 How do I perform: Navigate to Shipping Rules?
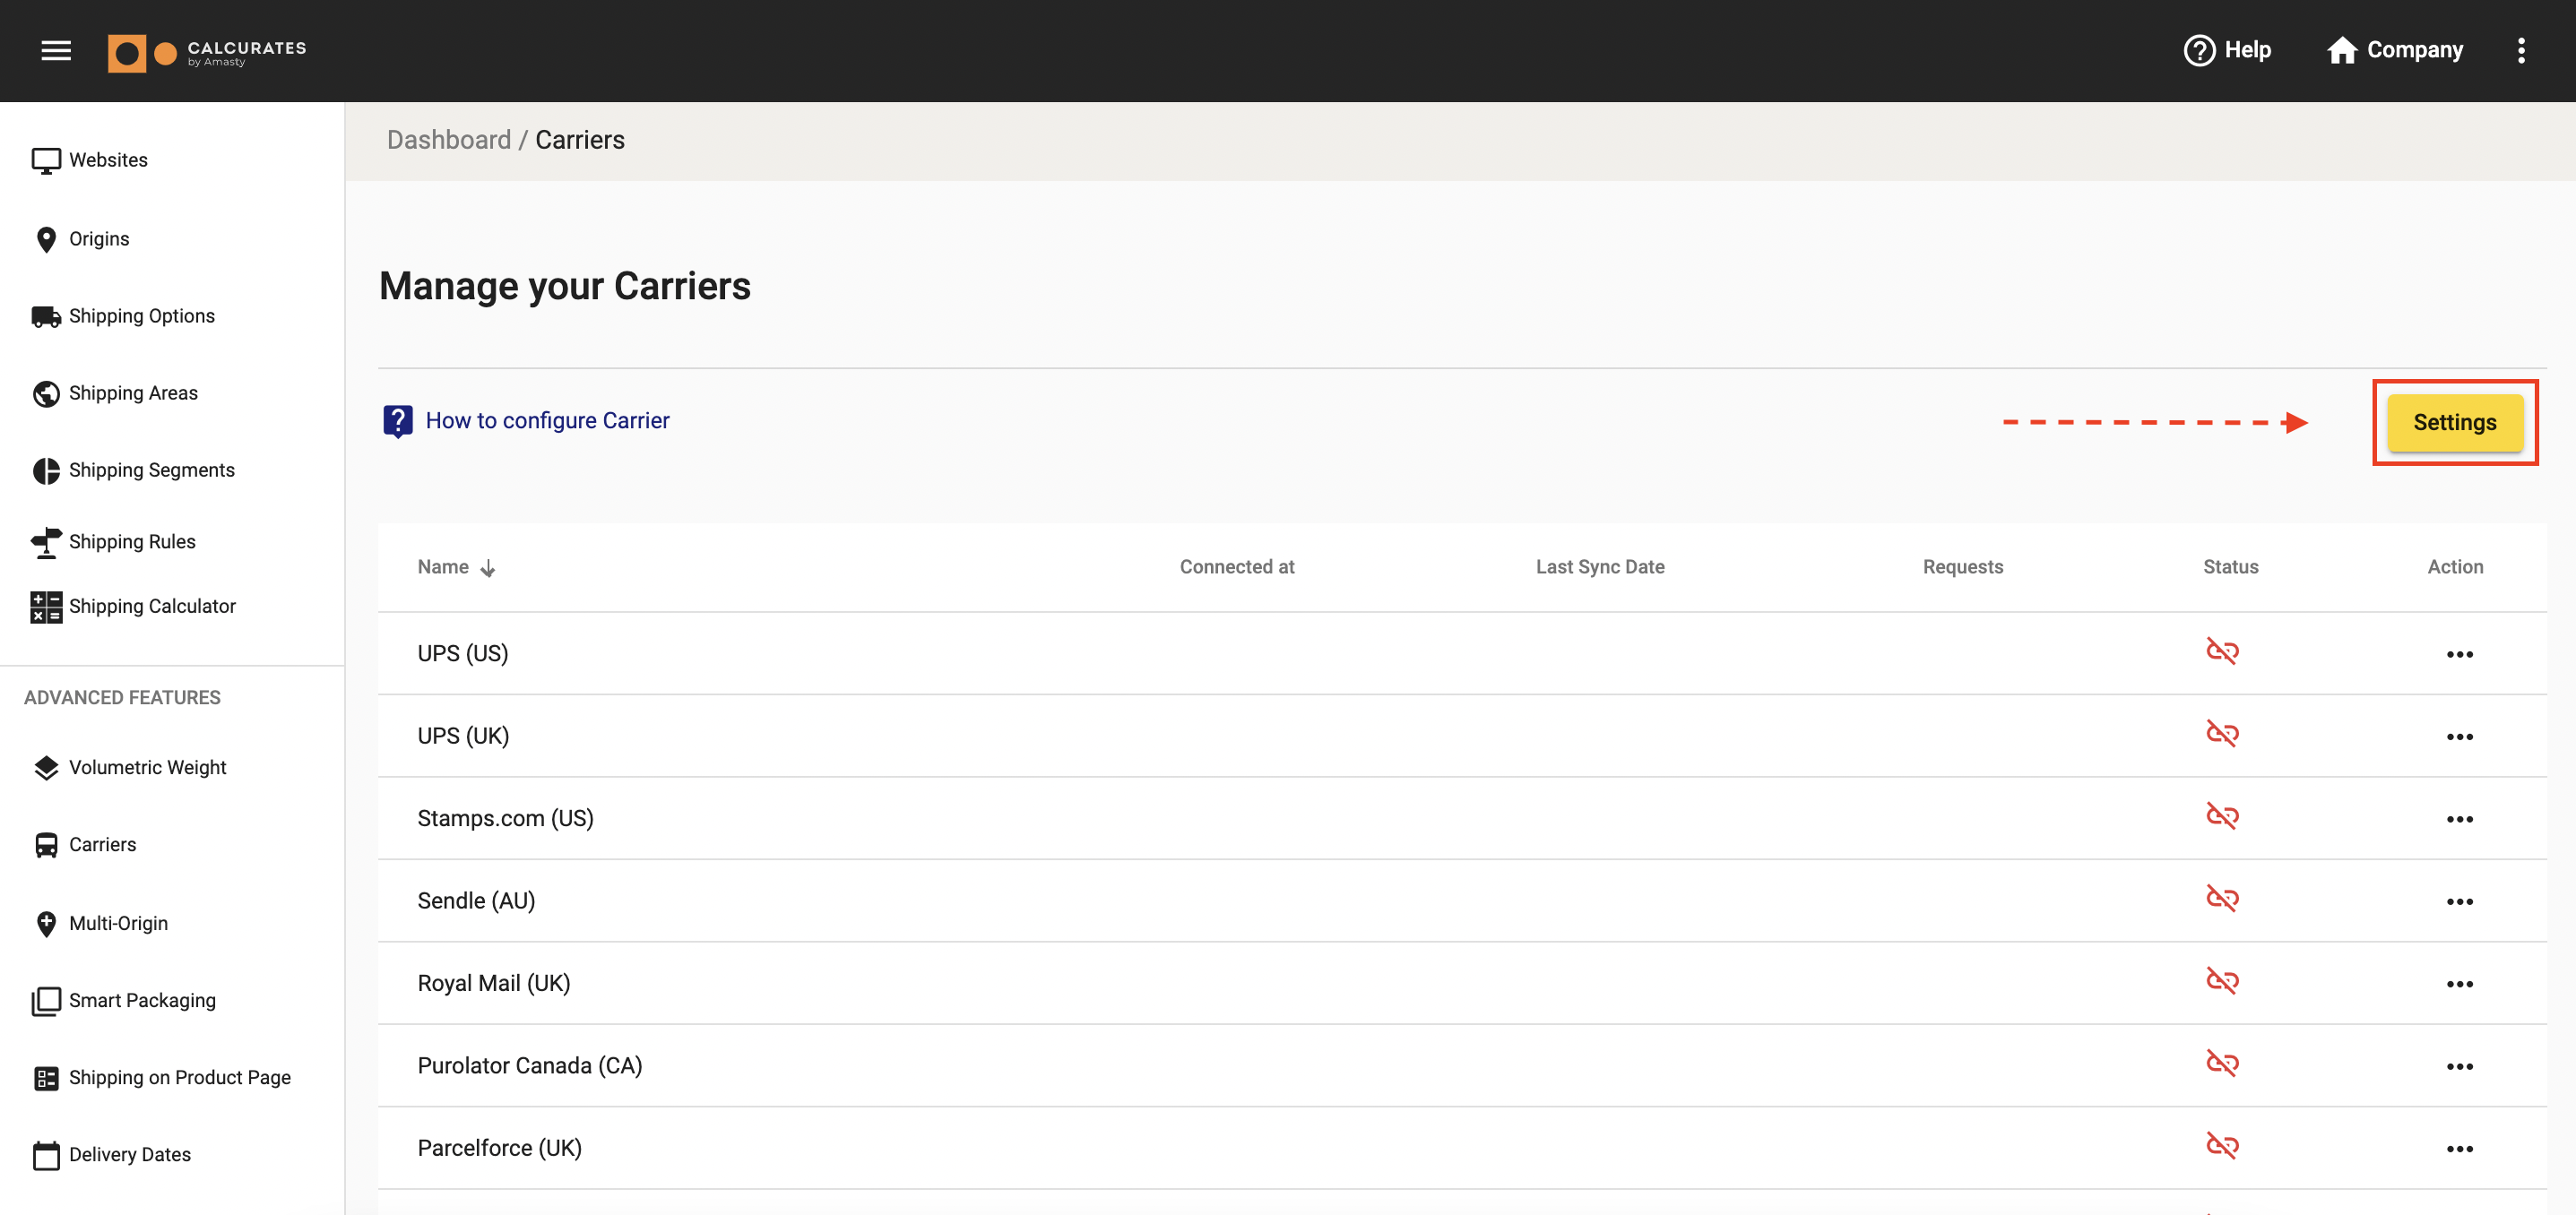[x=132, y=542]
